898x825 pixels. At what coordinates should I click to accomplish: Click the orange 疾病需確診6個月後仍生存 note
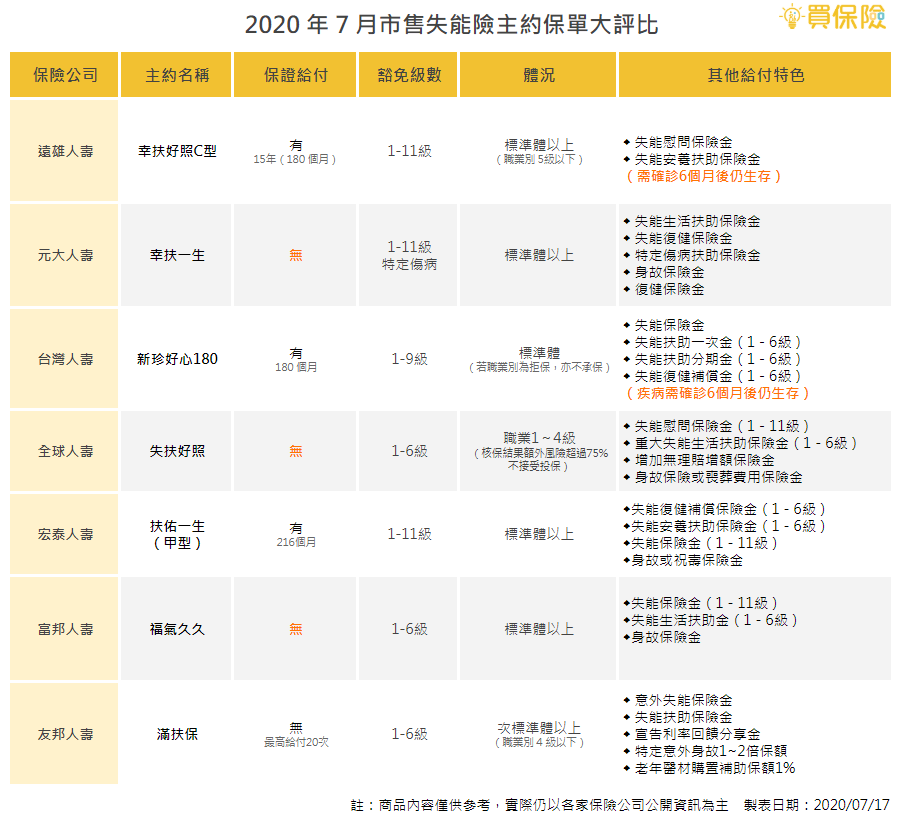(717, 393)
